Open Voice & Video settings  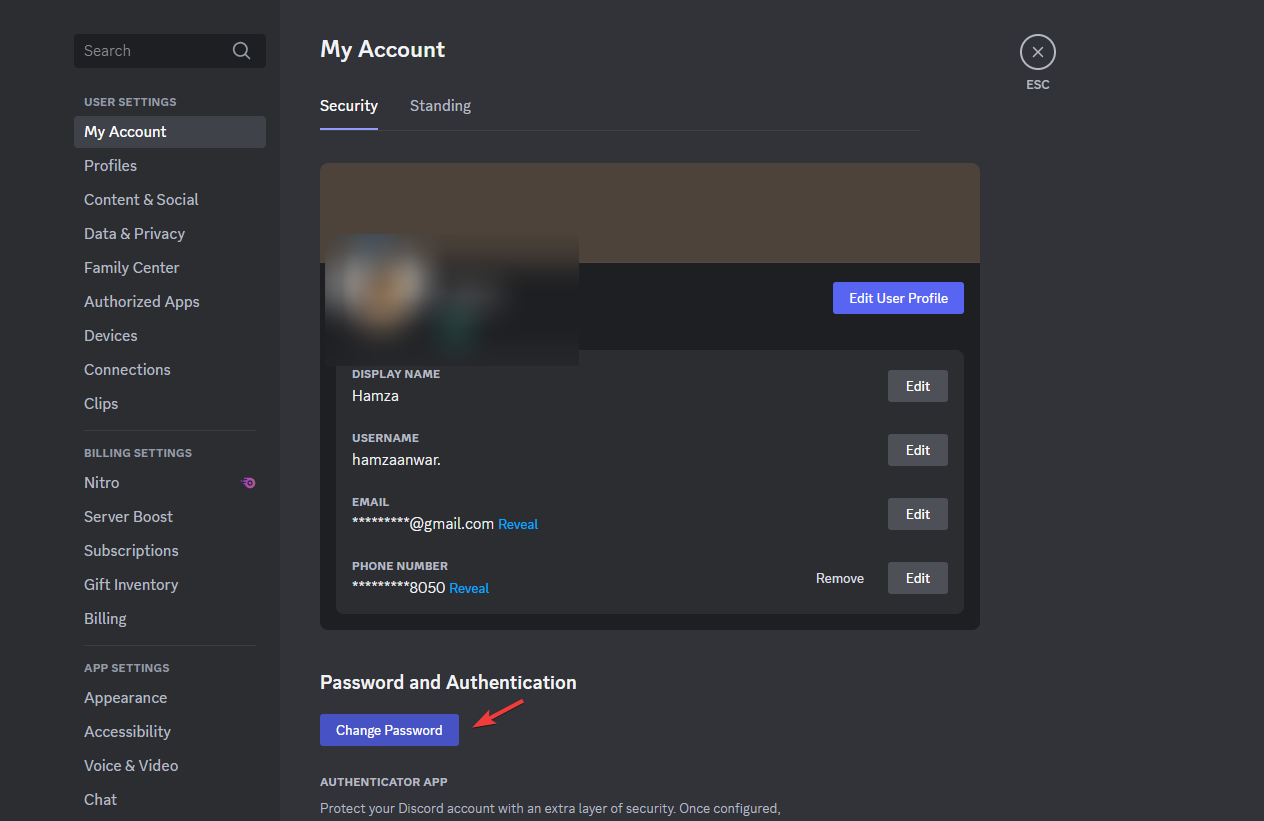(x=131, y=765)
